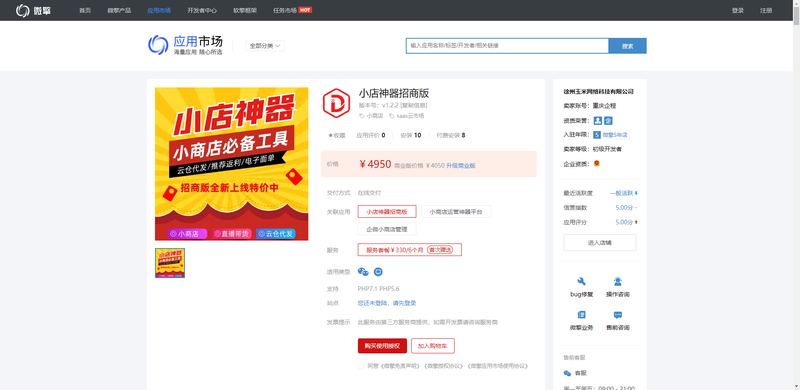
Task: Click the 信誉指数 5.00分 value
Action: [x=624, y=208]
